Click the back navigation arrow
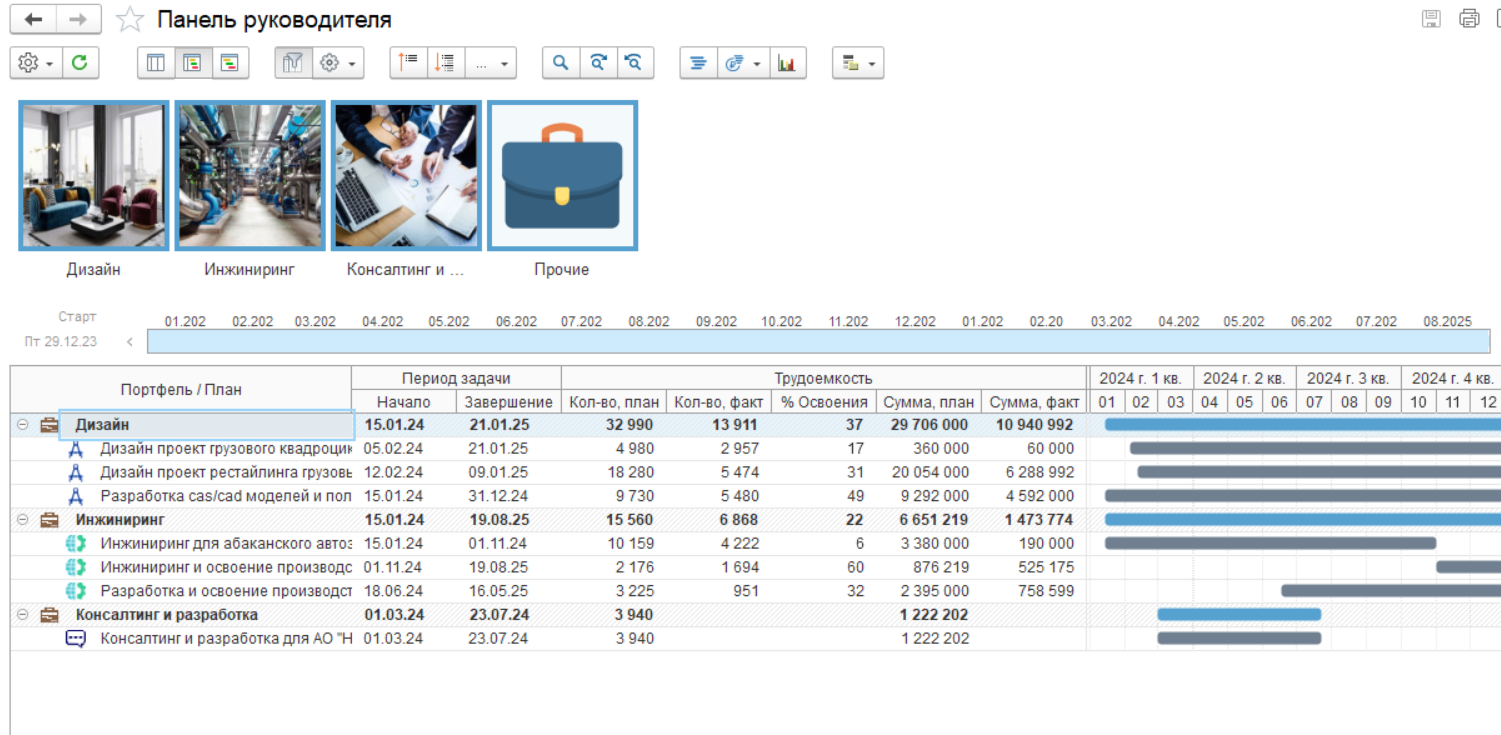This screenshot has height=735, width=1501. pos(33,20)
